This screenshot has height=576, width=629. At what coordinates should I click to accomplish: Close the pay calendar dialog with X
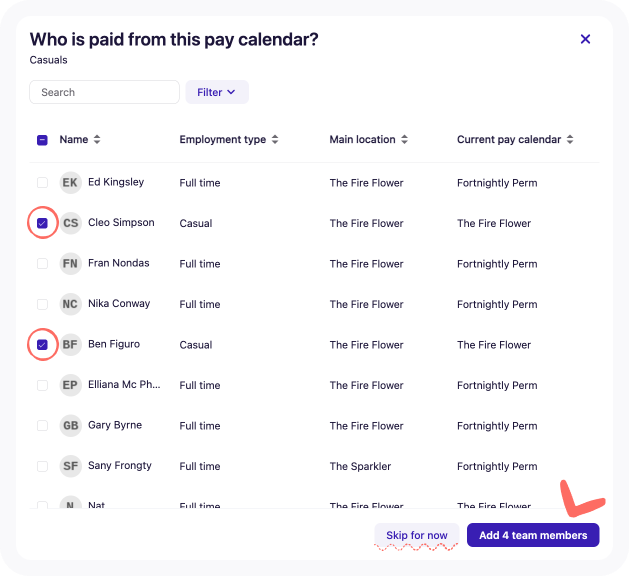coord(585,39)
